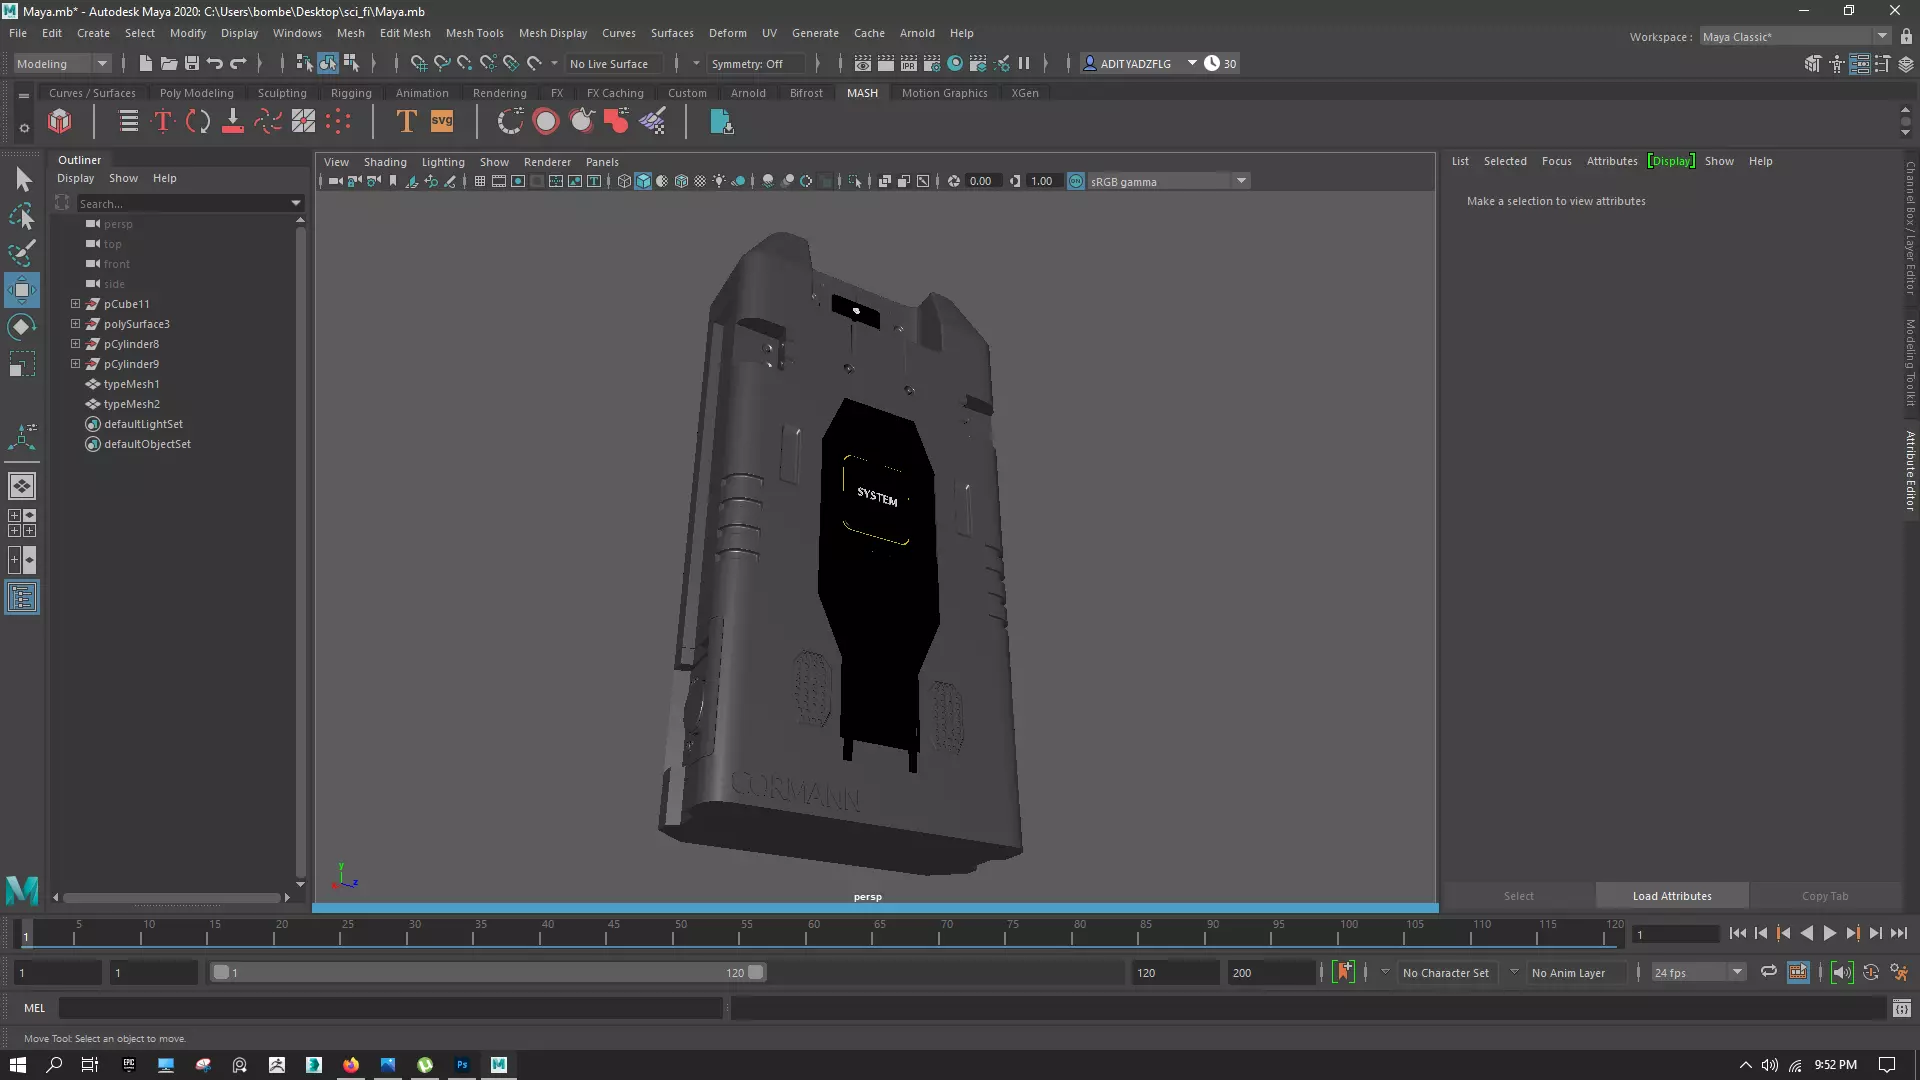1920x1080 pixels.
Task: Toggle the viewport grid icon
Action: point(480,181)
